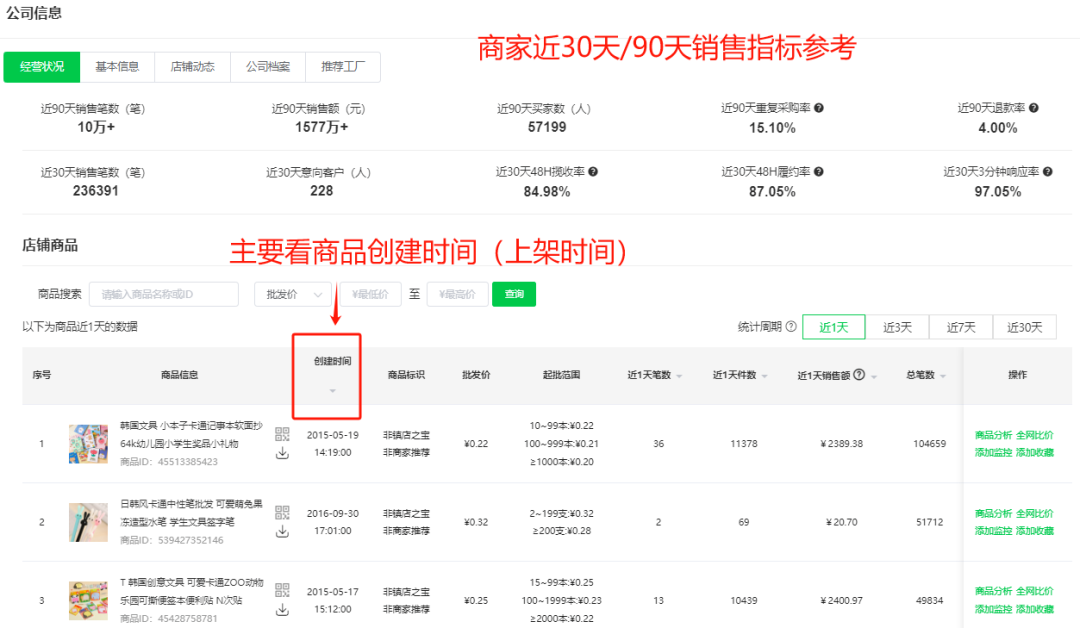Click help icon next to 近90天退款率
This screenshot has height=628, width=1080.
click(1034, 108)
